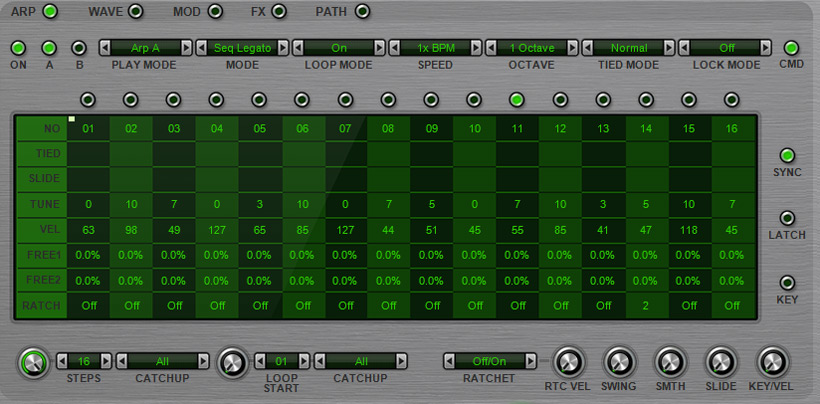Click the SMTH knob

coord(670,361)
